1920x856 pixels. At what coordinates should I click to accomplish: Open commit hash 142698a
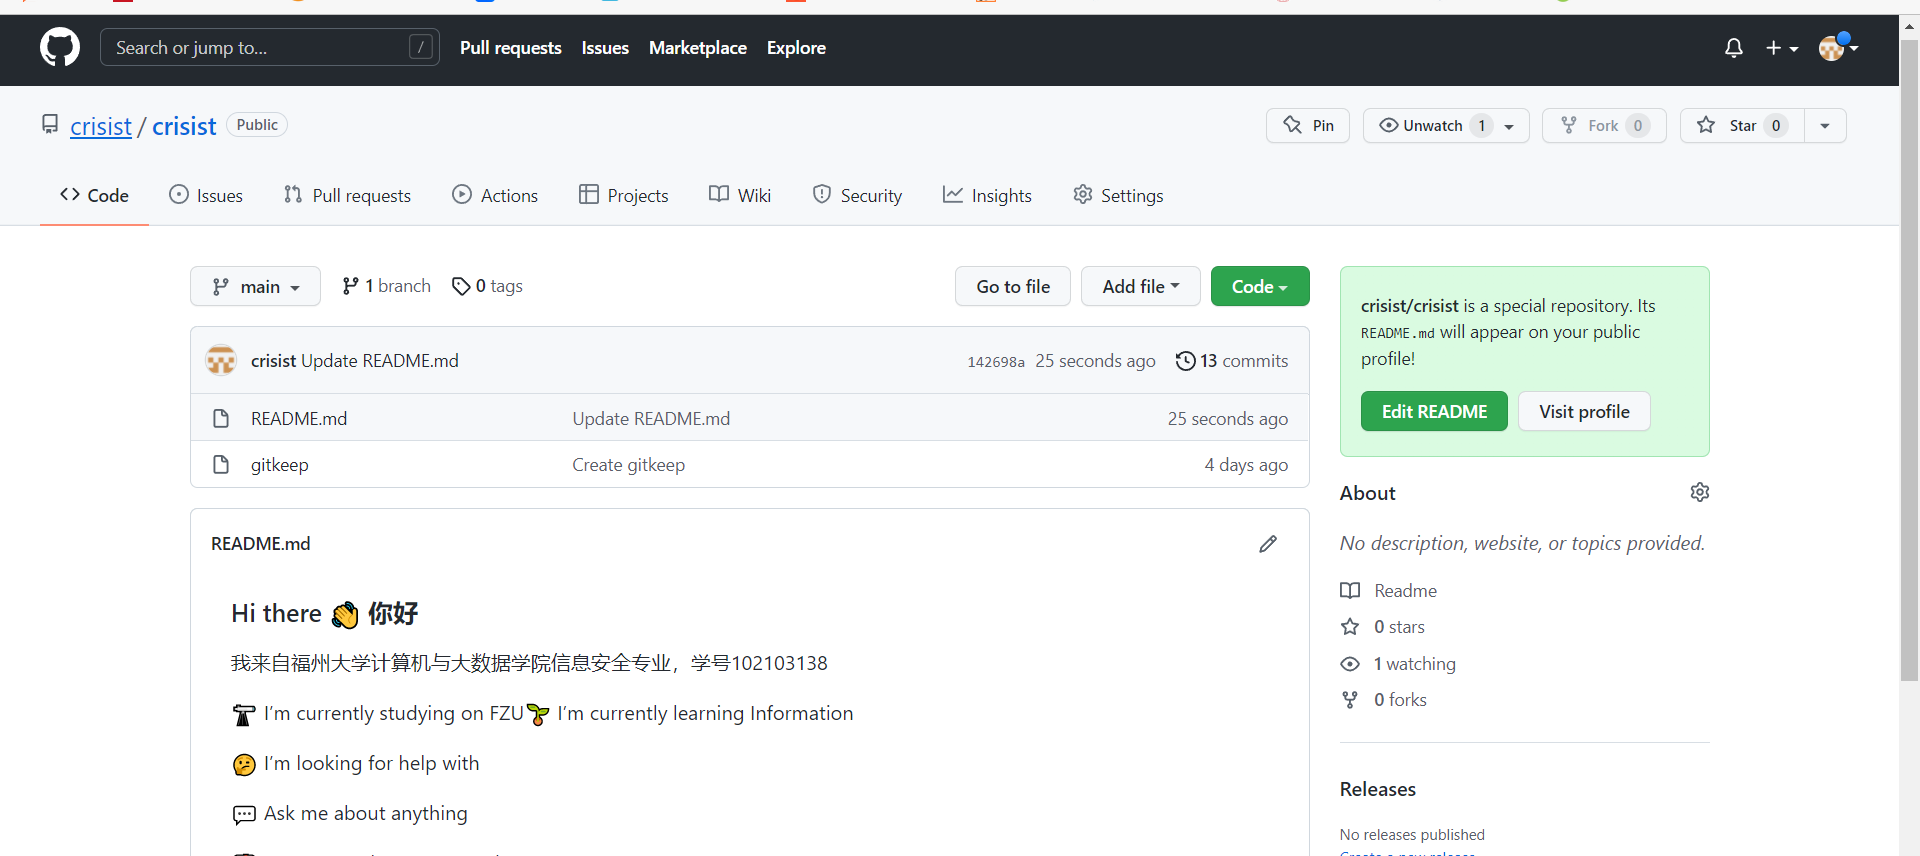(996, 362)
